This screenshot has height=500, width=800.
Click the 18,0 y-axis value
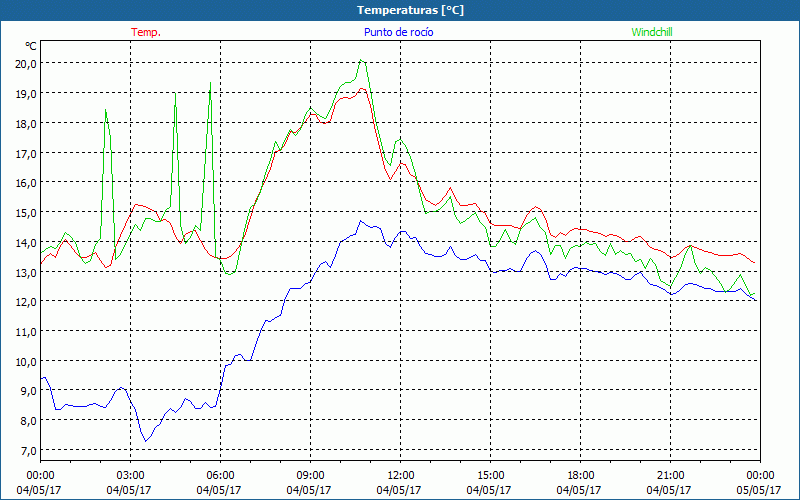click(x=27, y=123)
